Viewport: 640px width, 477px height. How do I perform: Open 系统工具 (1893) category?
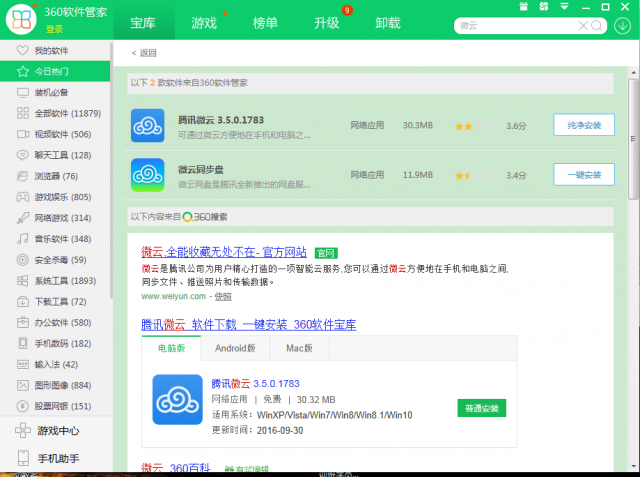(55, 281)
